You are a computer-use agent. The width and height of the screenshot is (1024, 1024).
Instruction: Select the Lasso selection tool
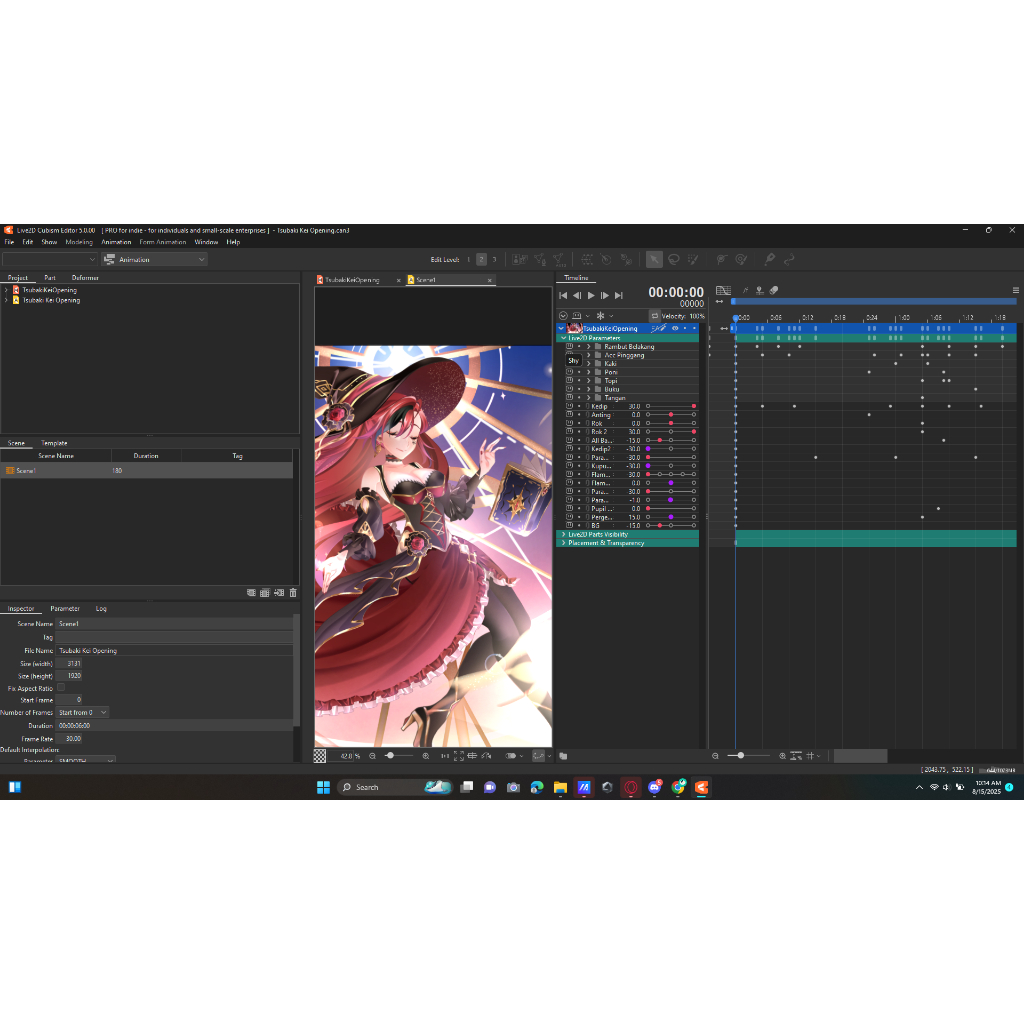click(674, 259)
